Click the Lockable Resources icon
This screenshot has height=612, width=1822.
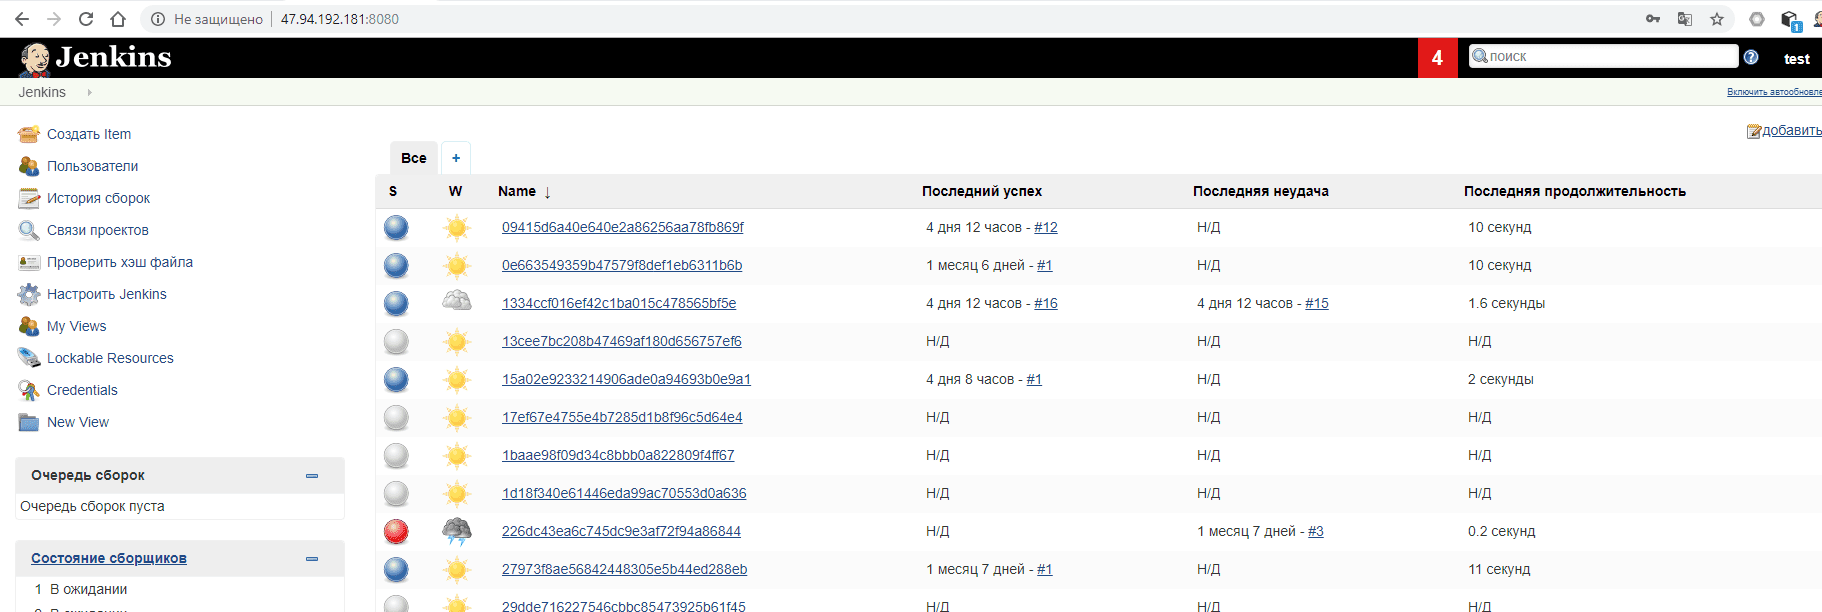point(29,358)
